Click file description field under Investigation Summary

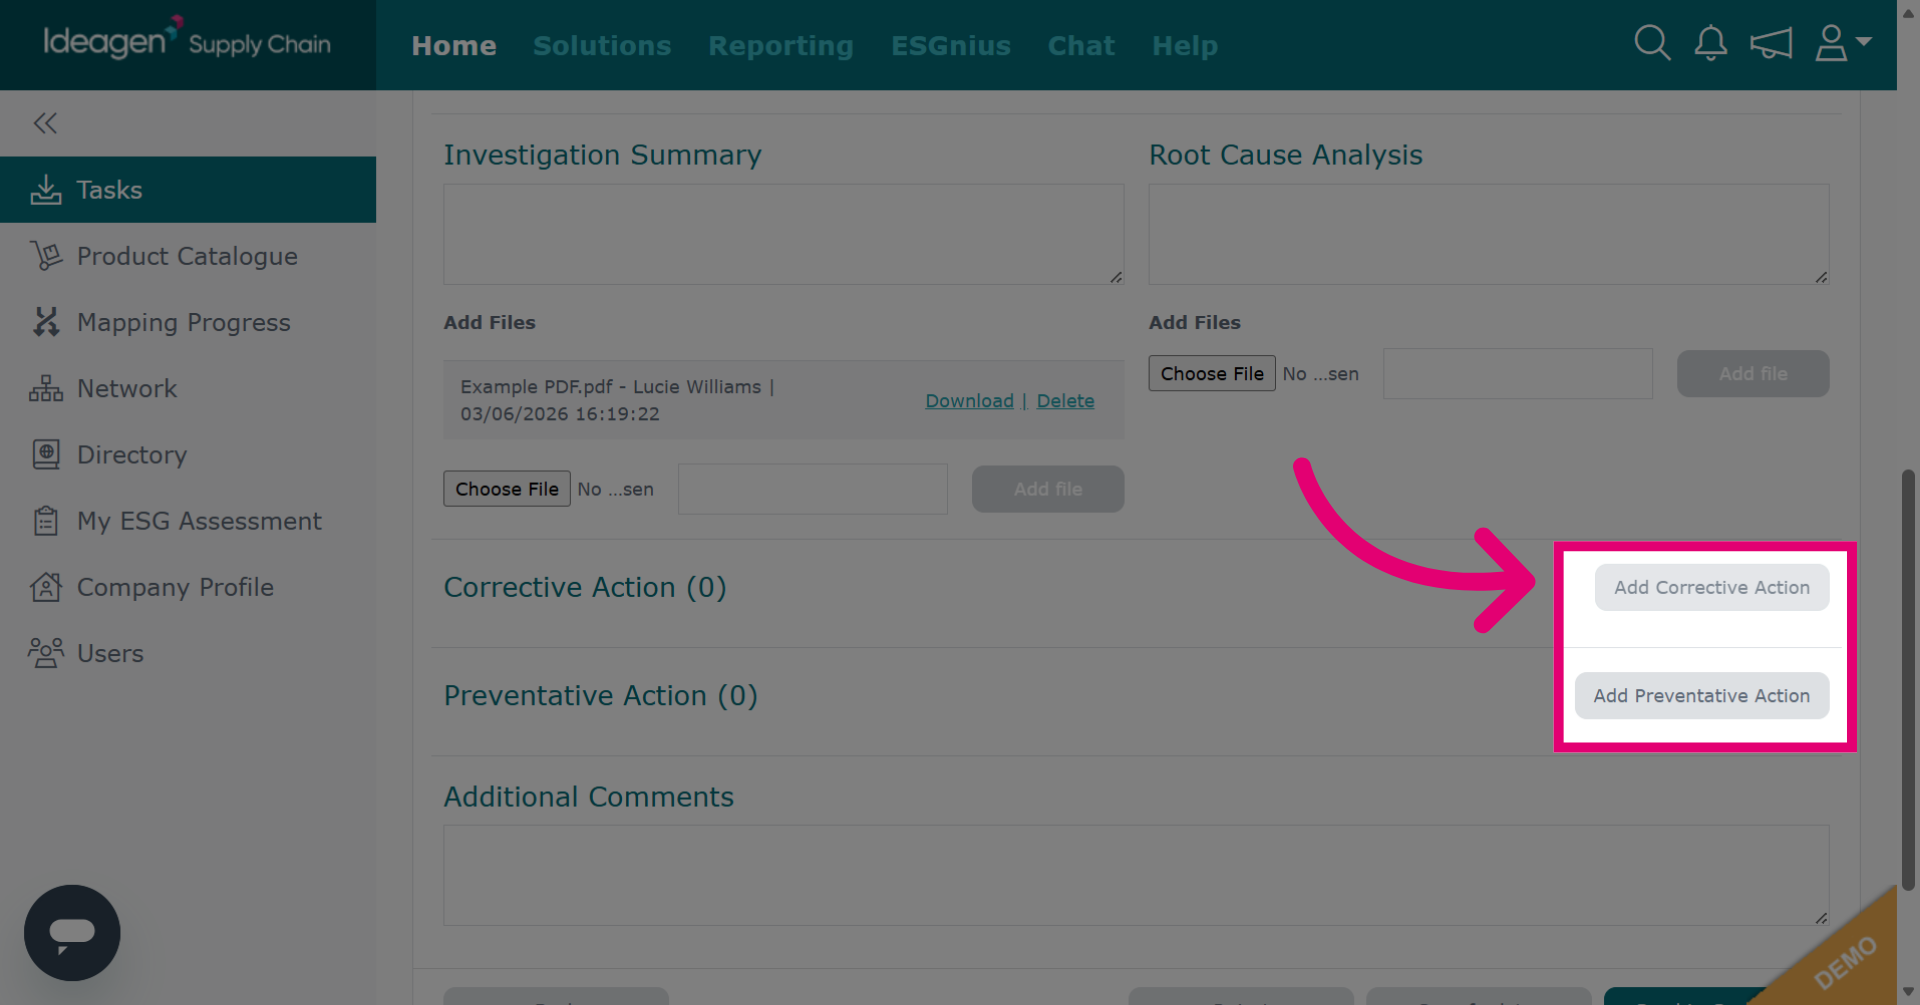point(813,489)
